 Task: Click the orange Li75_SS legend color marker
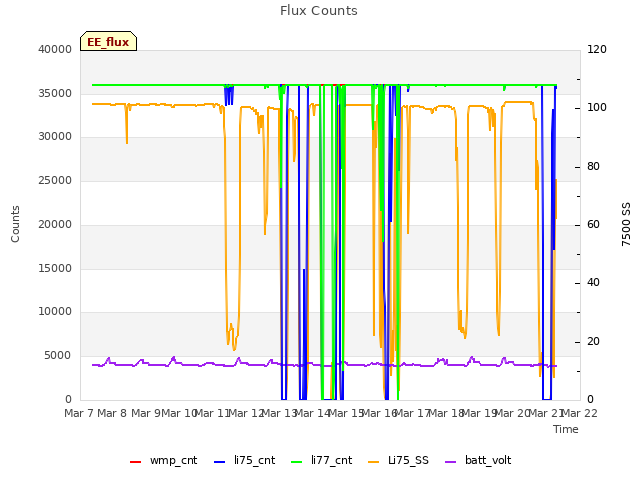[374, 462]
